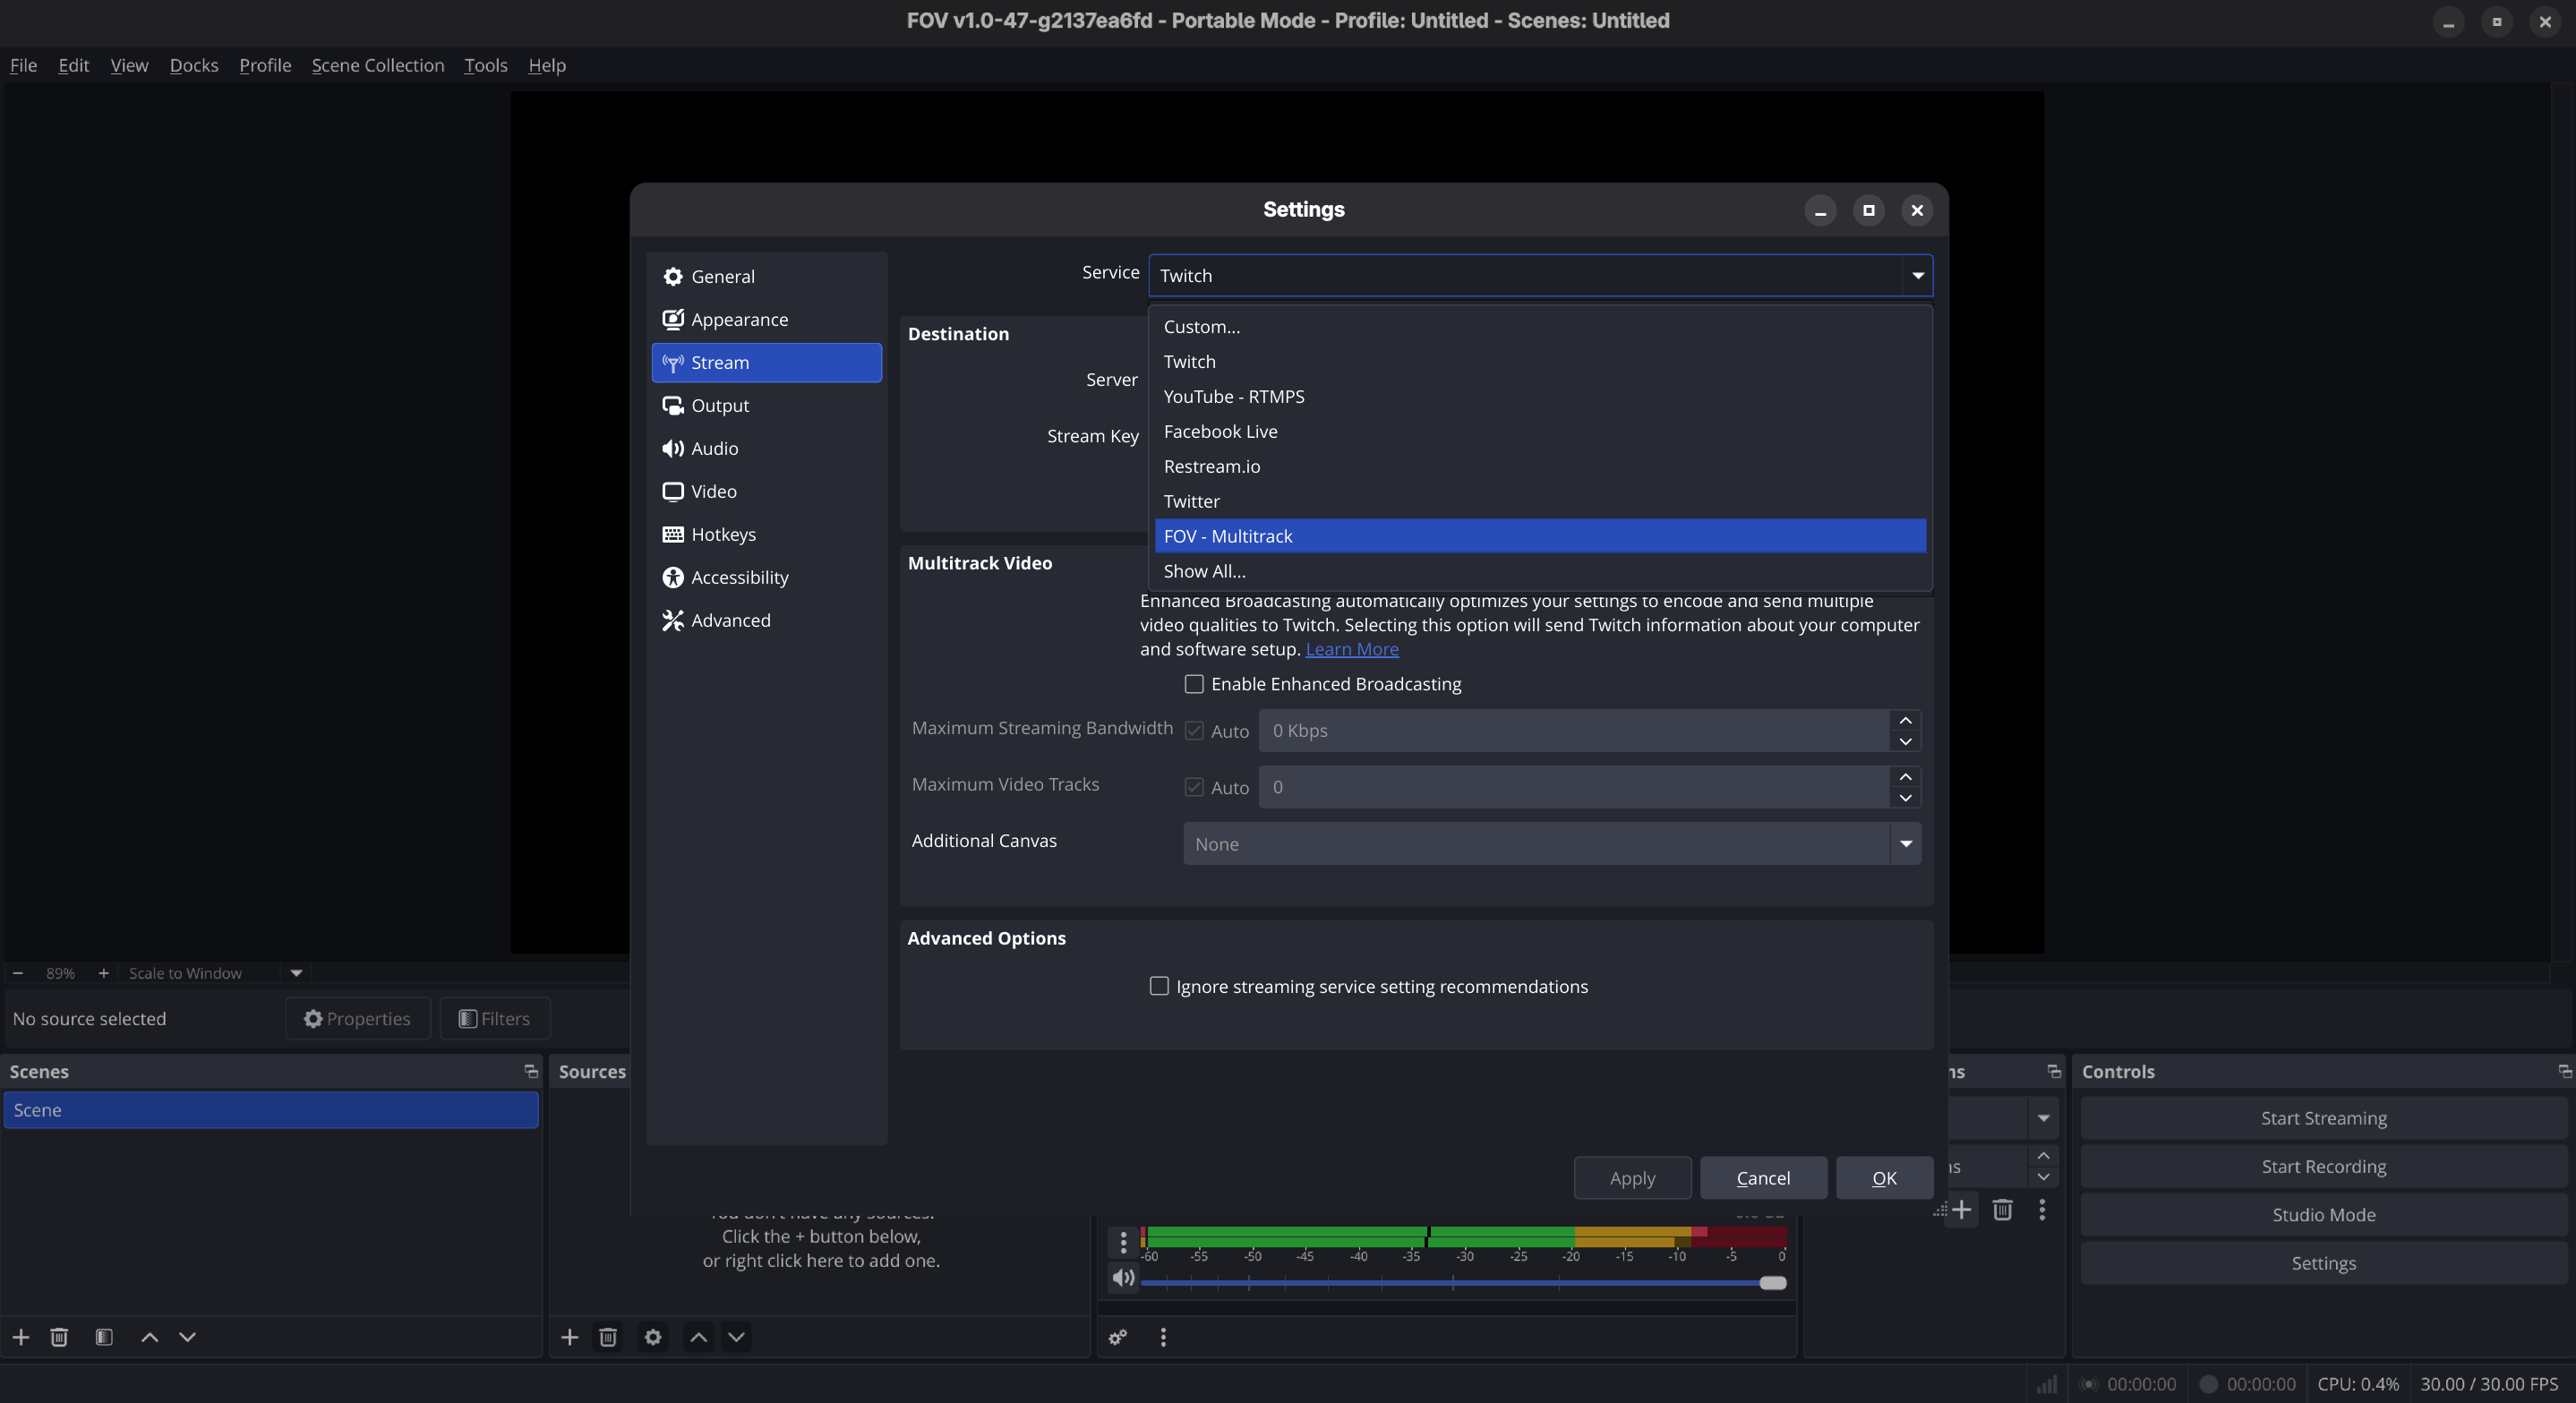Add a scene transition with plus icon
Viewport: 2576px width, 1403px height.
click(x=1962, y=1210)
